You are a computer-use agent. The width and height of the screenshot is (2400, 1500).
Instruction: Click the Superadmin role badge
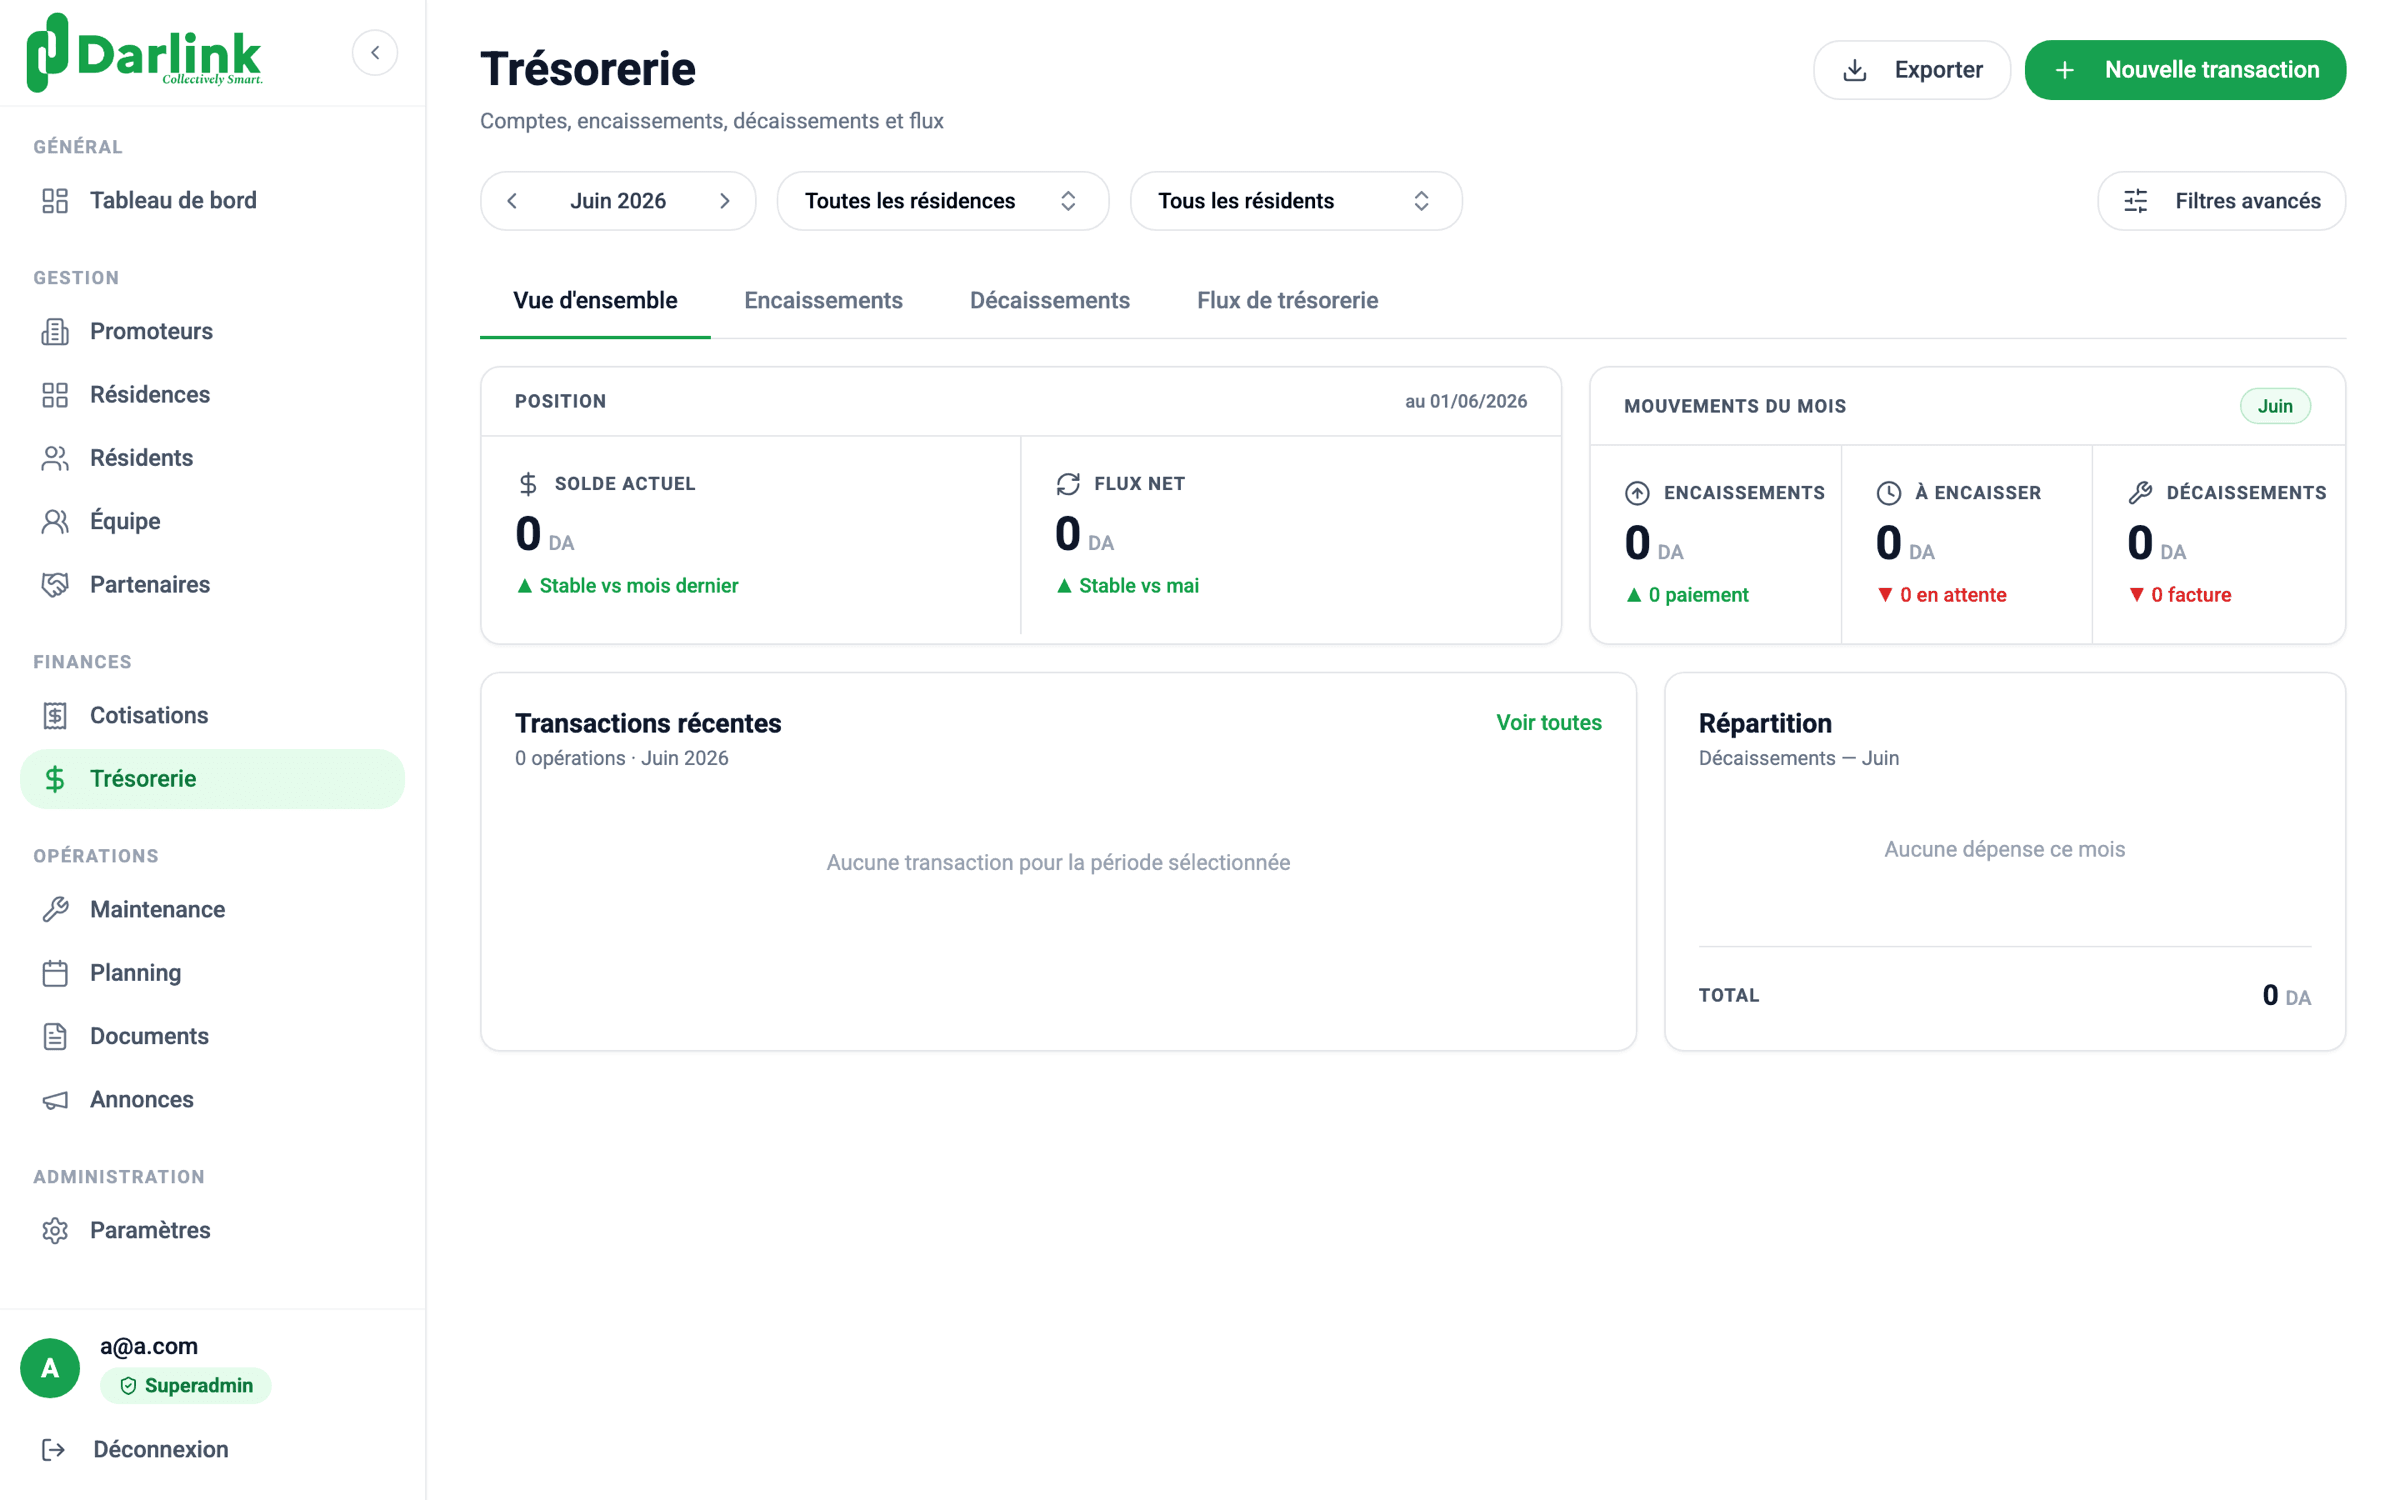pyautogui.click(x=186, y=1386)
